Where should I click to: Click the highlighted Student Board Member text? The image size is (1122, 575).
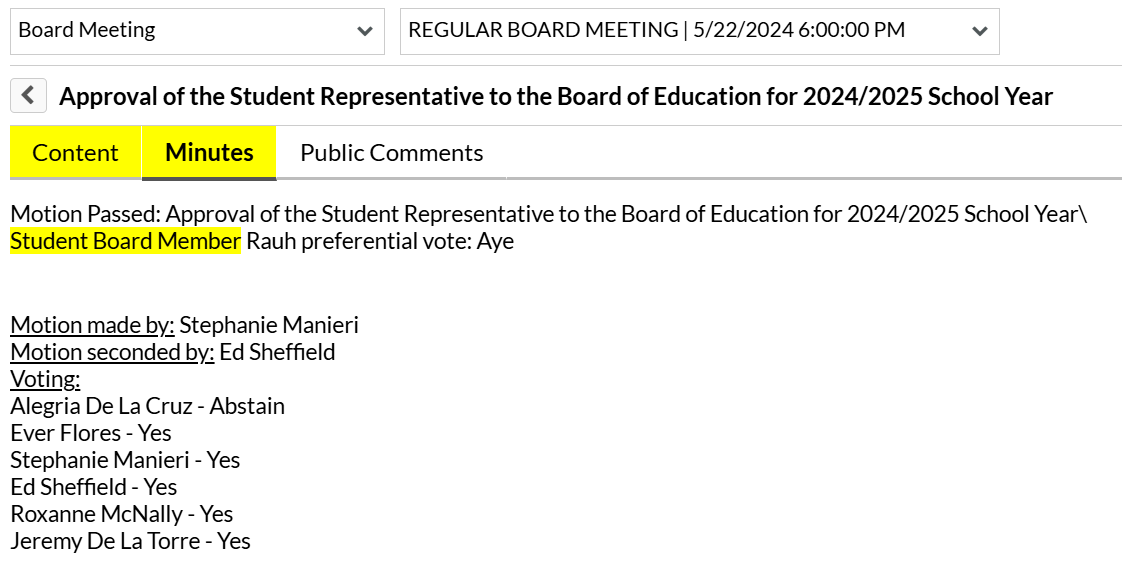pyautogui.click(x=125, y=242)
